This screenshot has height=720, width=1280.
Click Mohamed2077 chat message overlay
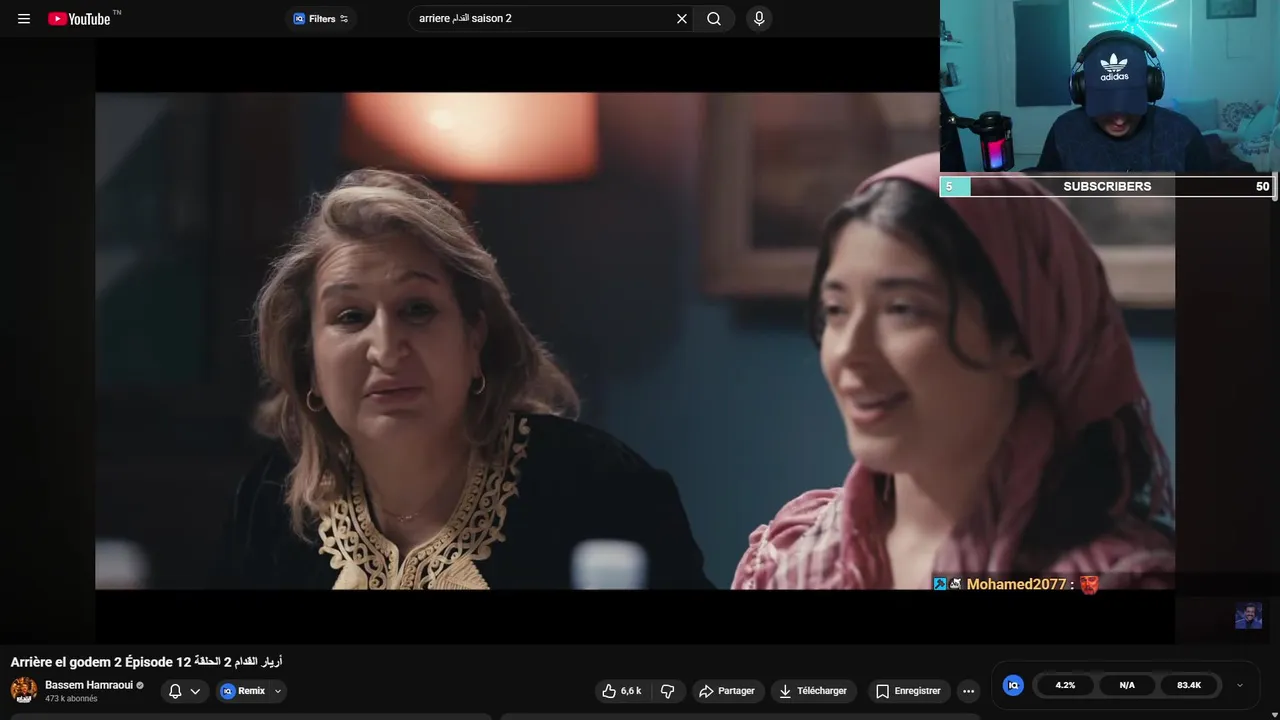click(1016, 584)
